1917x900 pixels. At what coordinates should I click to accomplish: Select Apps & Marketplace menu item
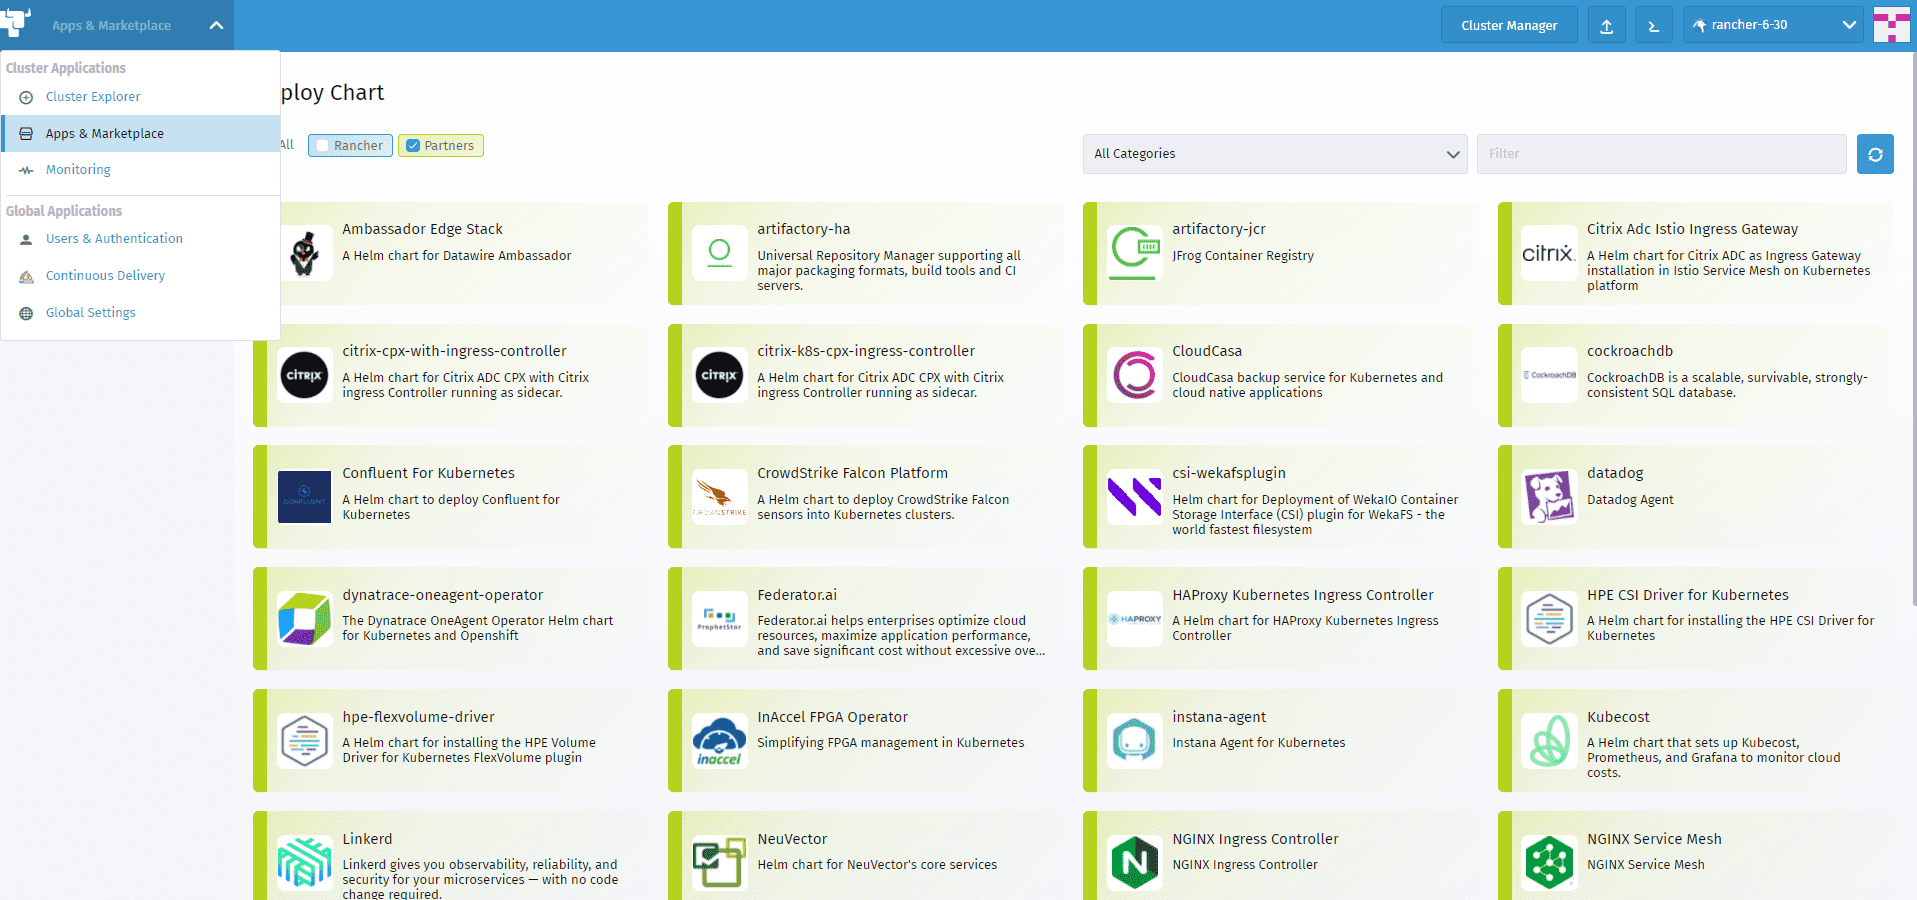click(140, 134)
